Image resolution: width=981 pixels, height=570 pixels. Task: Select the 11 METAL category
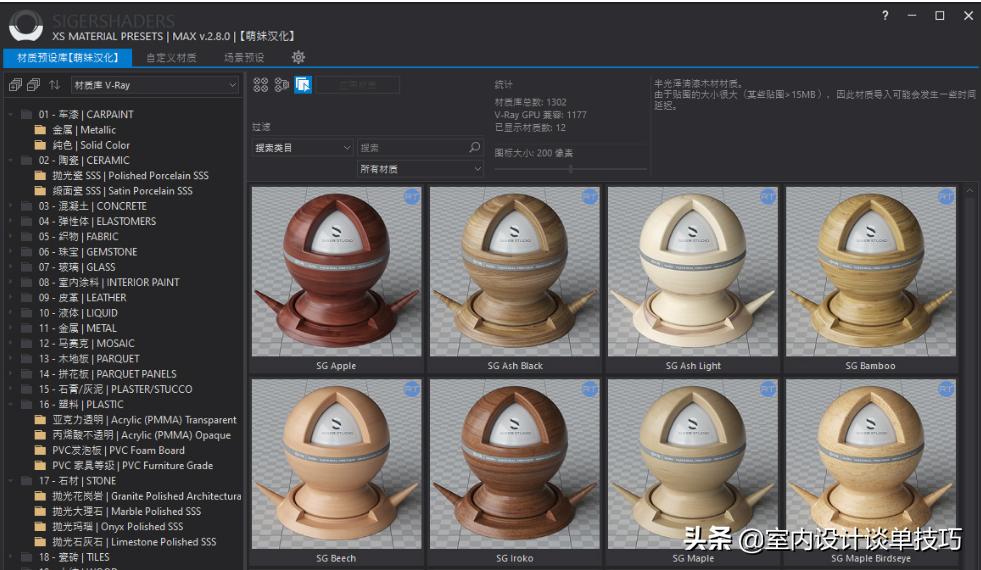click(x=78, y=328)
